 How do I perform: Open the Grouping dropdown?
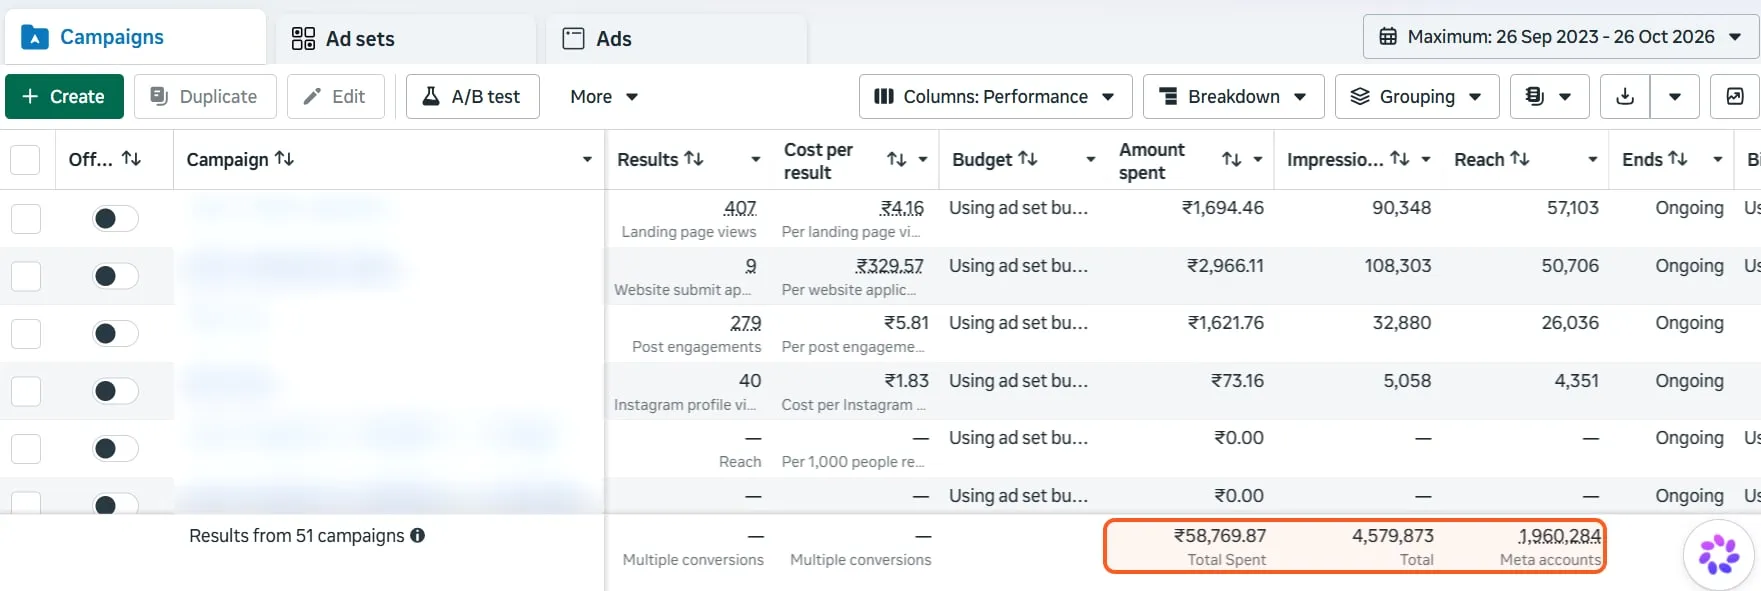pos(1417,97)
